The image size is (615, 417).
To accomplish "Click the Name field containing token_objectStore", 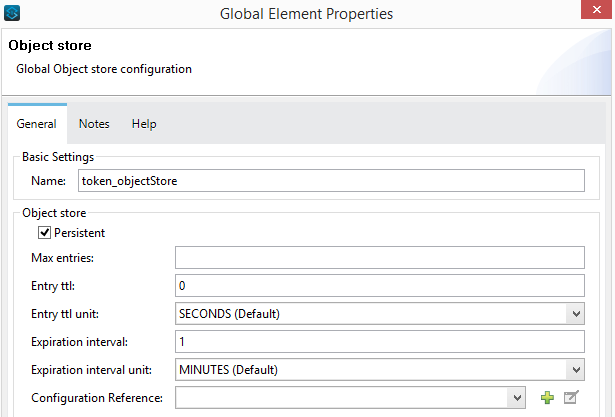I will point(330,181).
